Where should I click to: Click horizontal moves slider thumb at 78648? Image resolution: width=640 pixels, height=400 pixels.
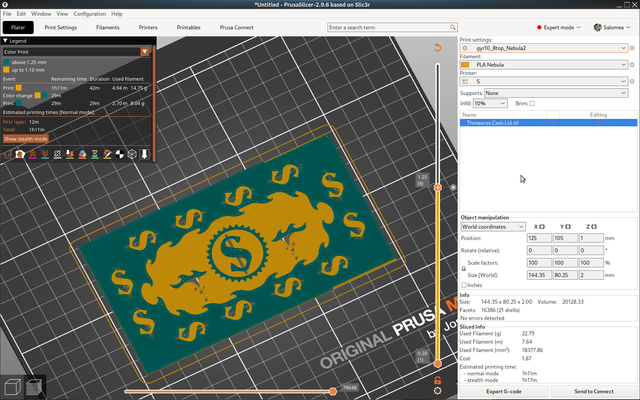point(333,391)
